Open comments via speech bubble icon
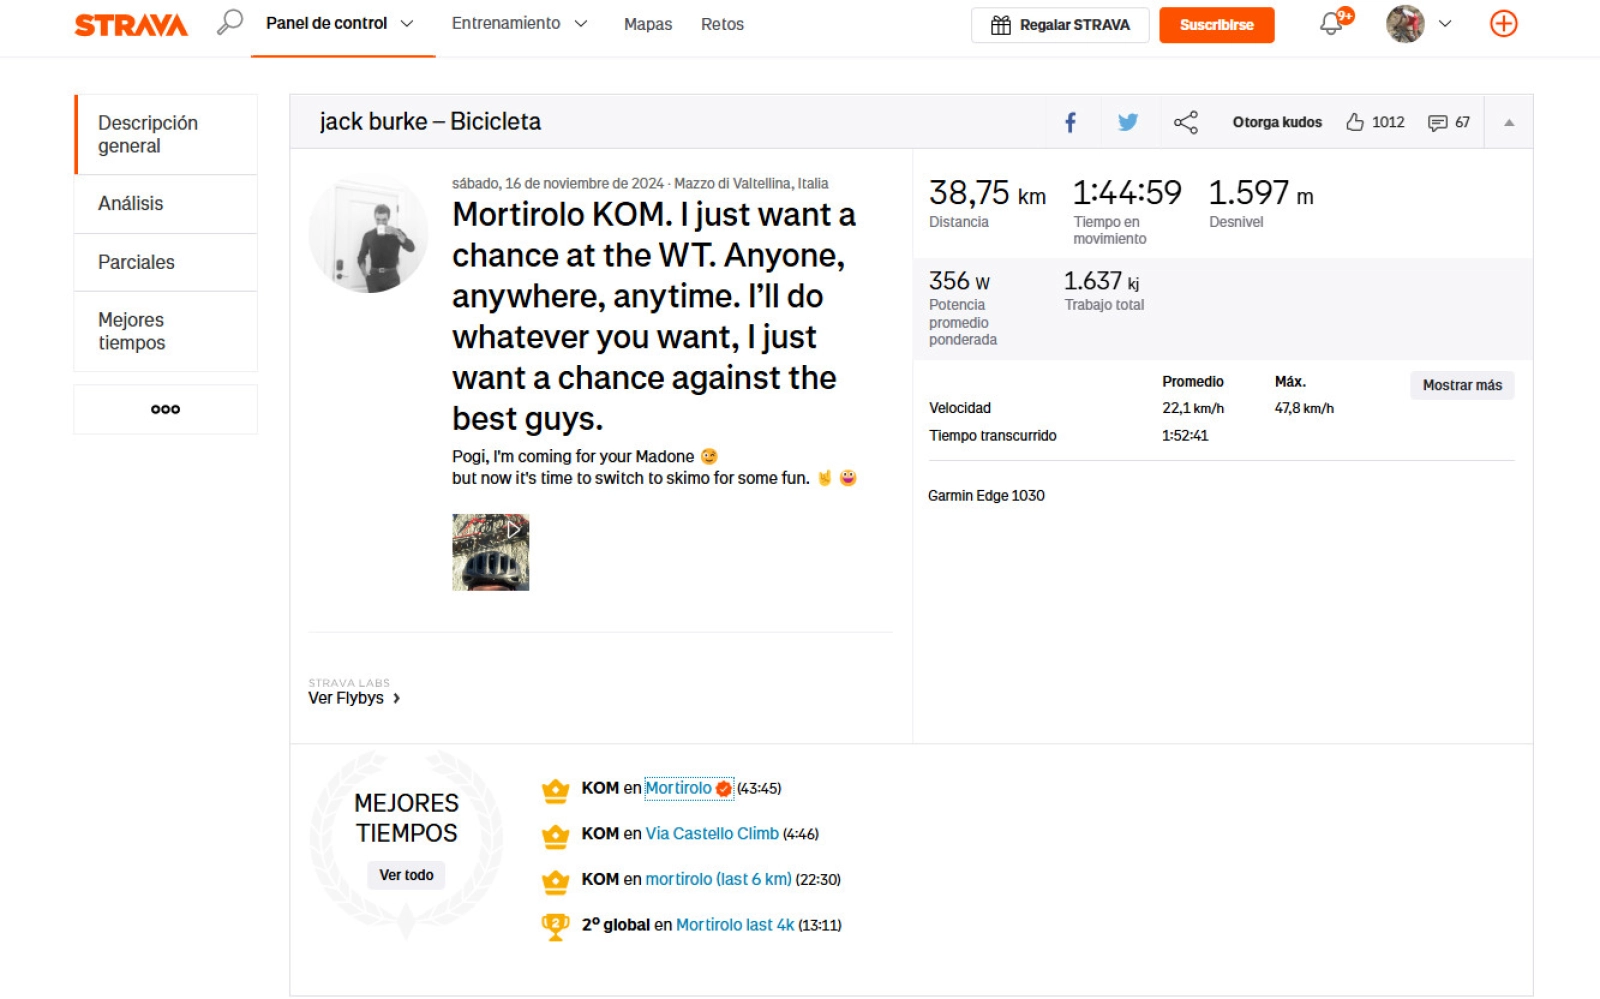The image size is (1600, 999). (x=1438, y=122)
